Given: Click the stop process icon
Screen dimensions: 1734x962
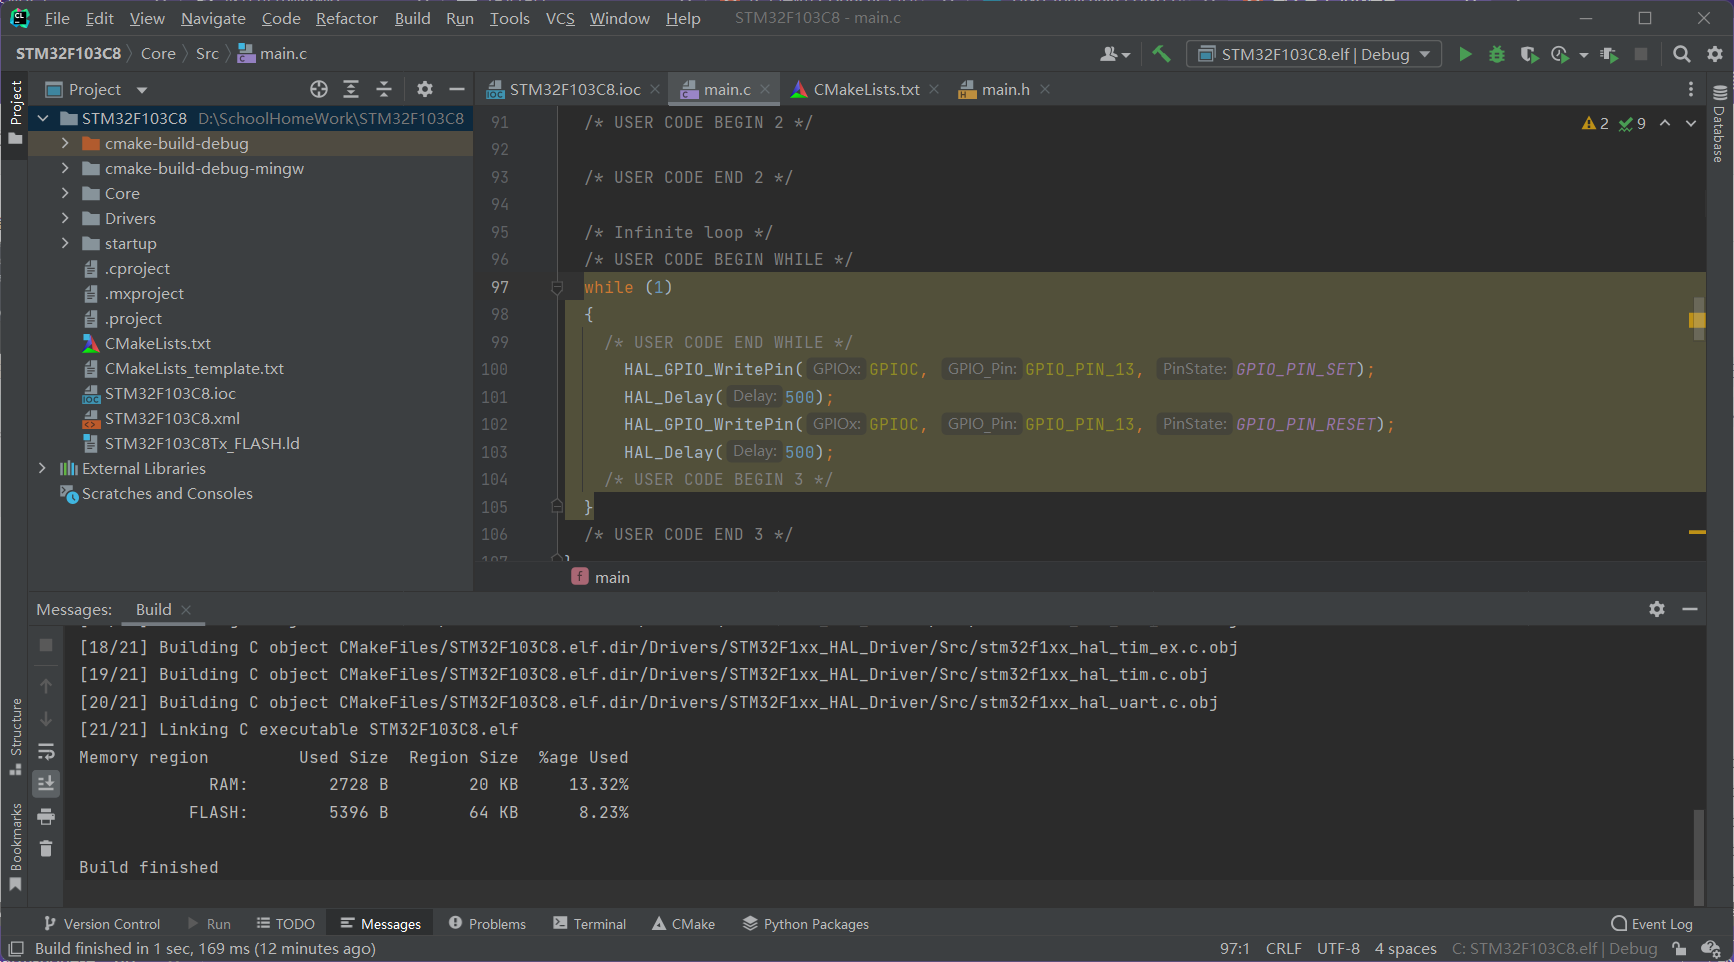Looking at the screenshot, I should pos(1641,54).
